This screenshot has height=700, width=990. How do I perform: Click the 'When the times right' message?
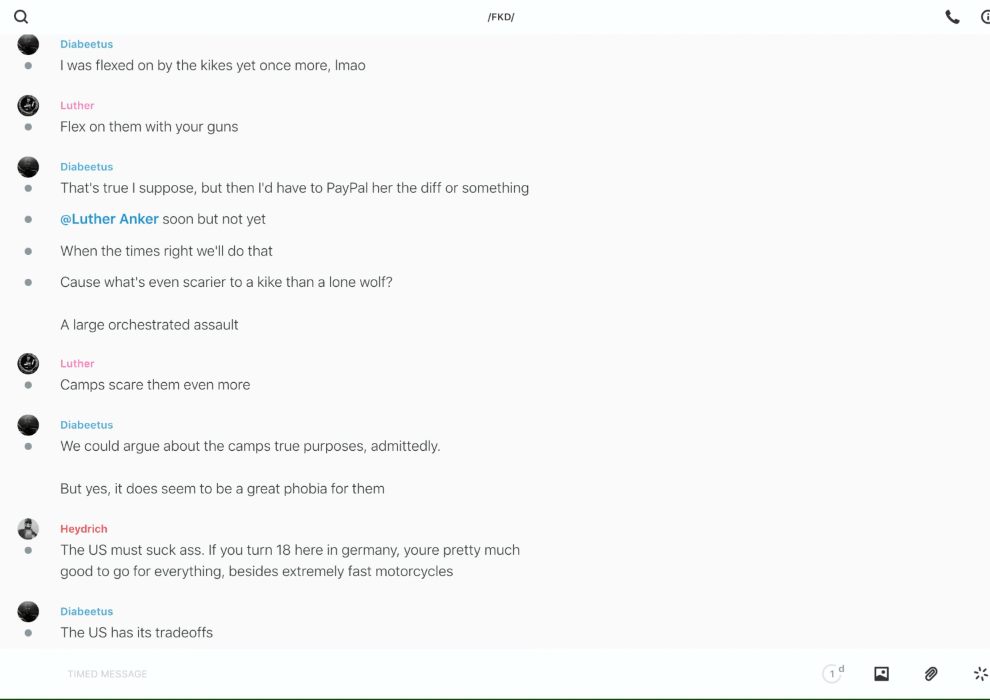point(166,251)
